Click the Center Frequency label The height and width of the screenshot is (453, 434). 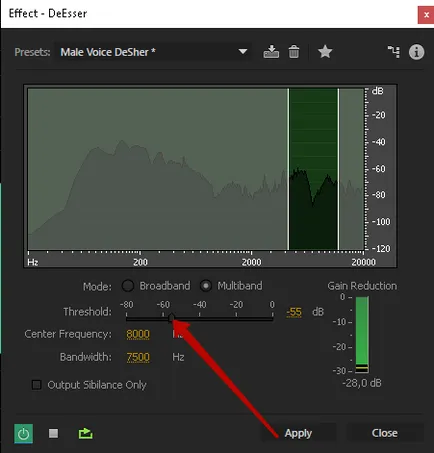pos(68,334)
